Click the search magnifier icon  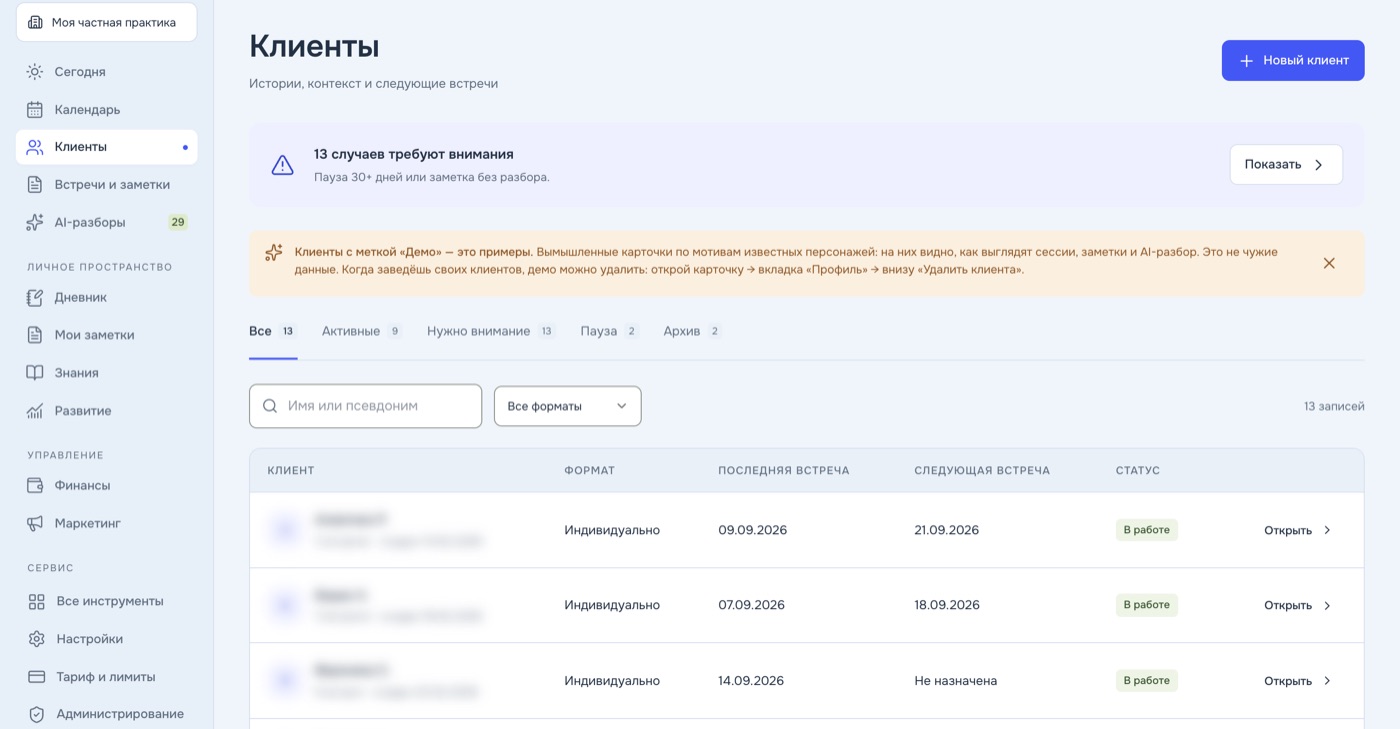pos(270,406)
